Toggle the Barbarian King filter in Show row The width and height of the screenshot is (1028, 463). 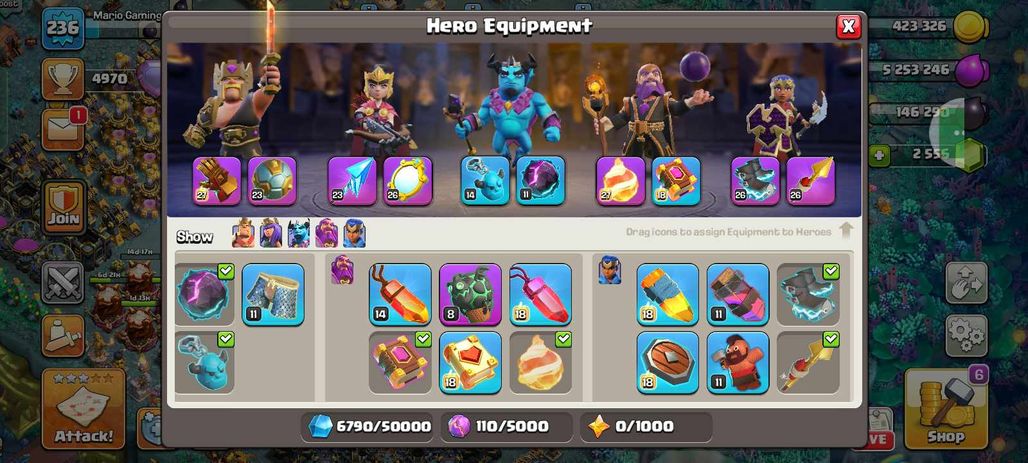(x=243, y=233)
